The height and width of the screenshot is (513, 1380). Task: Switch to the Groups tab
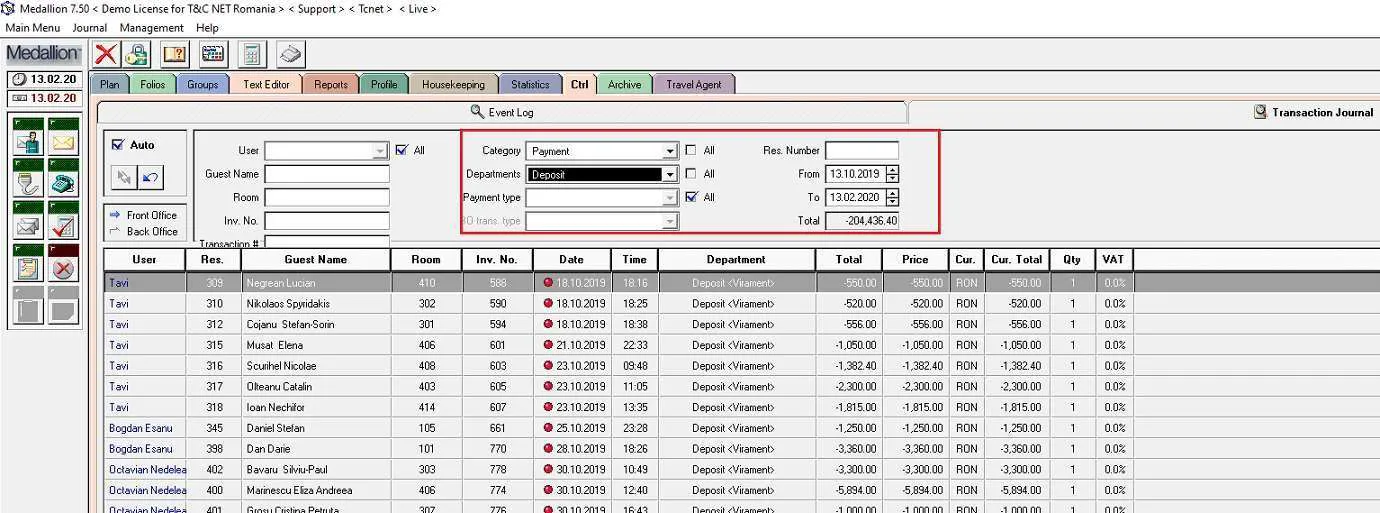coord(202,84)
